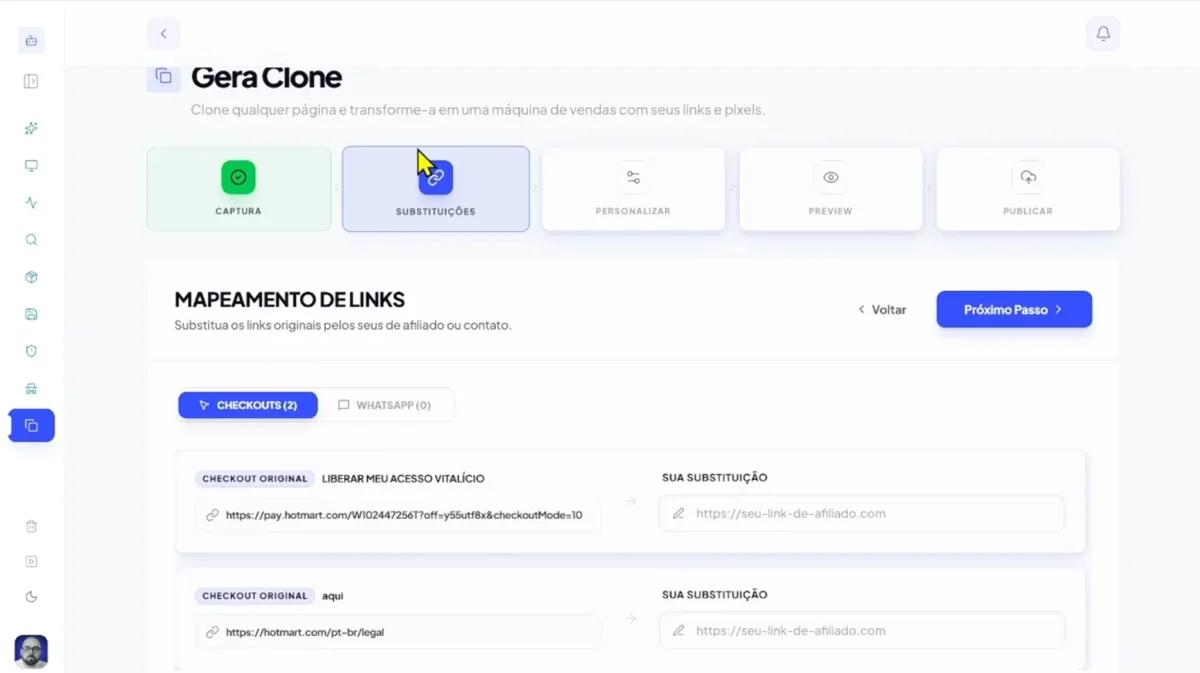Viewport: 1200px width, 673px height.
Task: Toggle dark mode with the moon icon
Action: [x=31, y=596]
